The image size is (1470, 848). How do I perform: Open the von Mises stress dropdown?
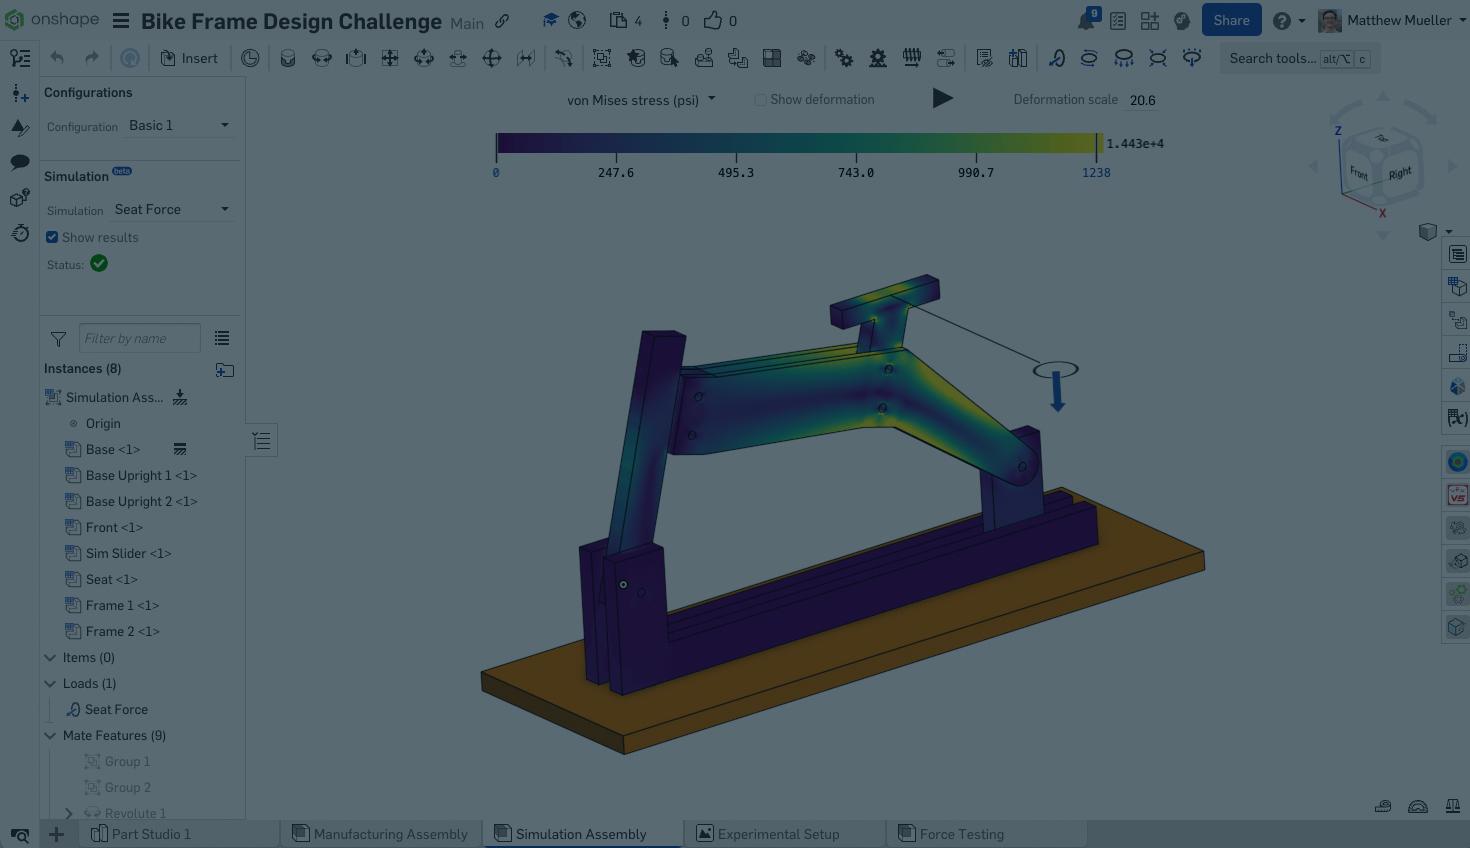pos(641,100)
